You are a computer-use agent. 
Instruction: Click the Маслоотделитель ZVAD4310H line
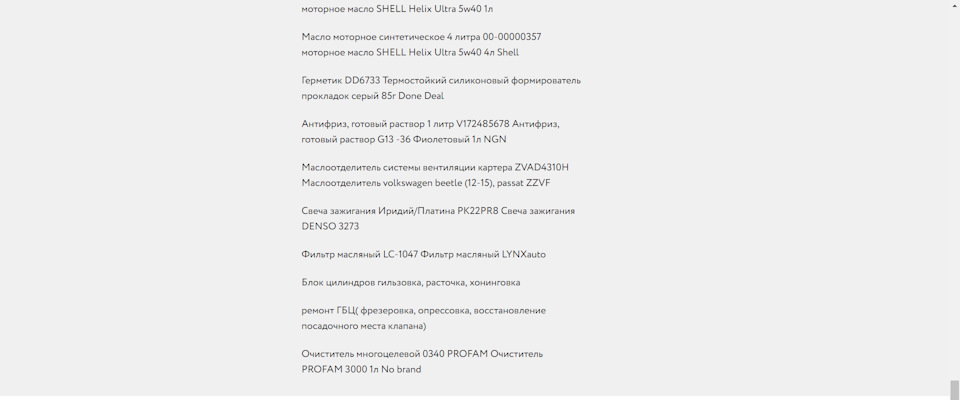pyautogui.click(x=435, y=167)
